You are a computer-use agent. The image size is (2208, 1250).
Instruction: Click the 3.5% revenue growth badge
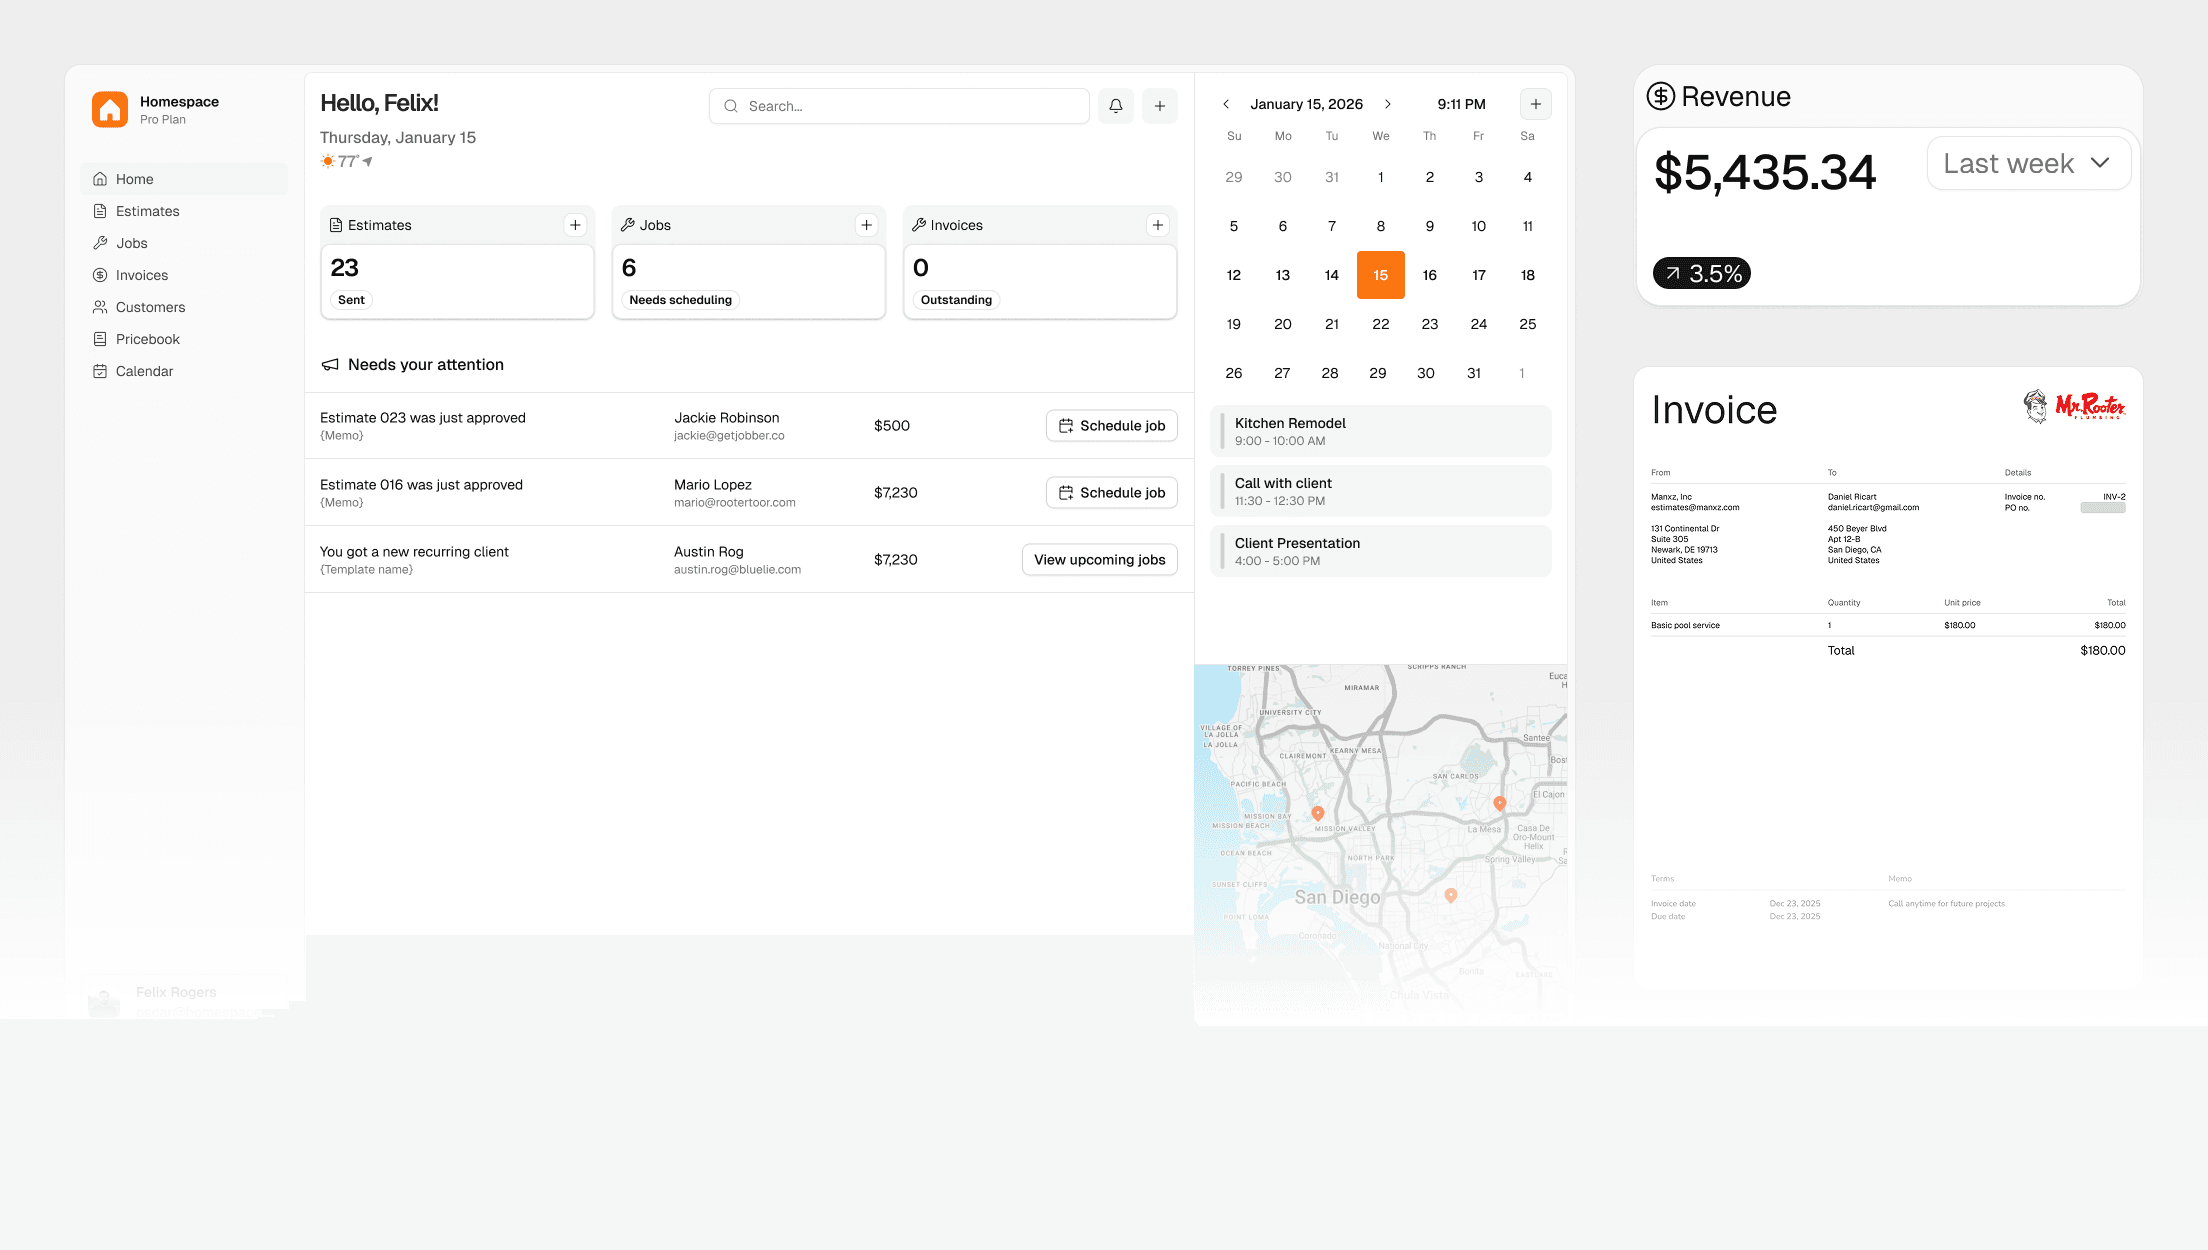pos(1701,272)
